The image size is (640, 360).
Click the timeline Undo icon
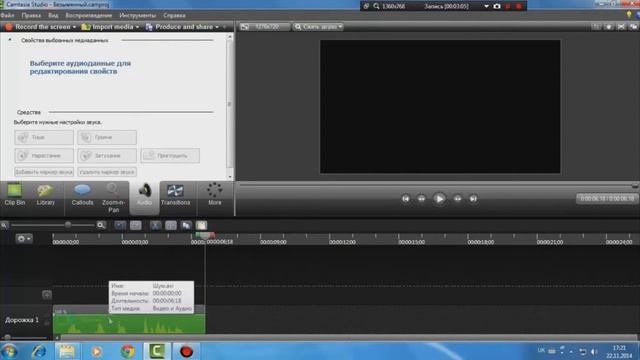(x=120, y=225)
